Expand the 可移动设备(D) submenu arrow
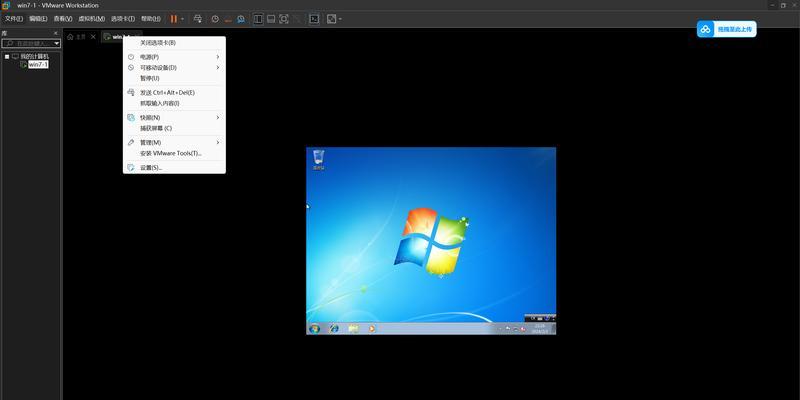This screenshot has width=800, height=400. [218, 67]
